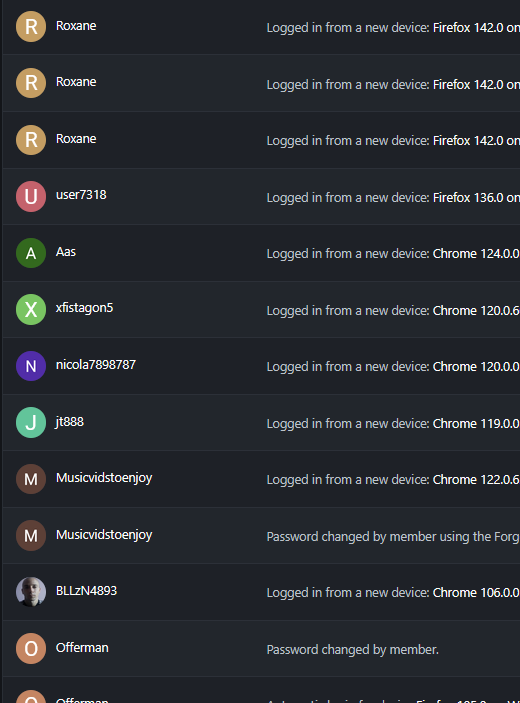
Task: Open the xfistagon5 username link
Action: tap(84, 308)
